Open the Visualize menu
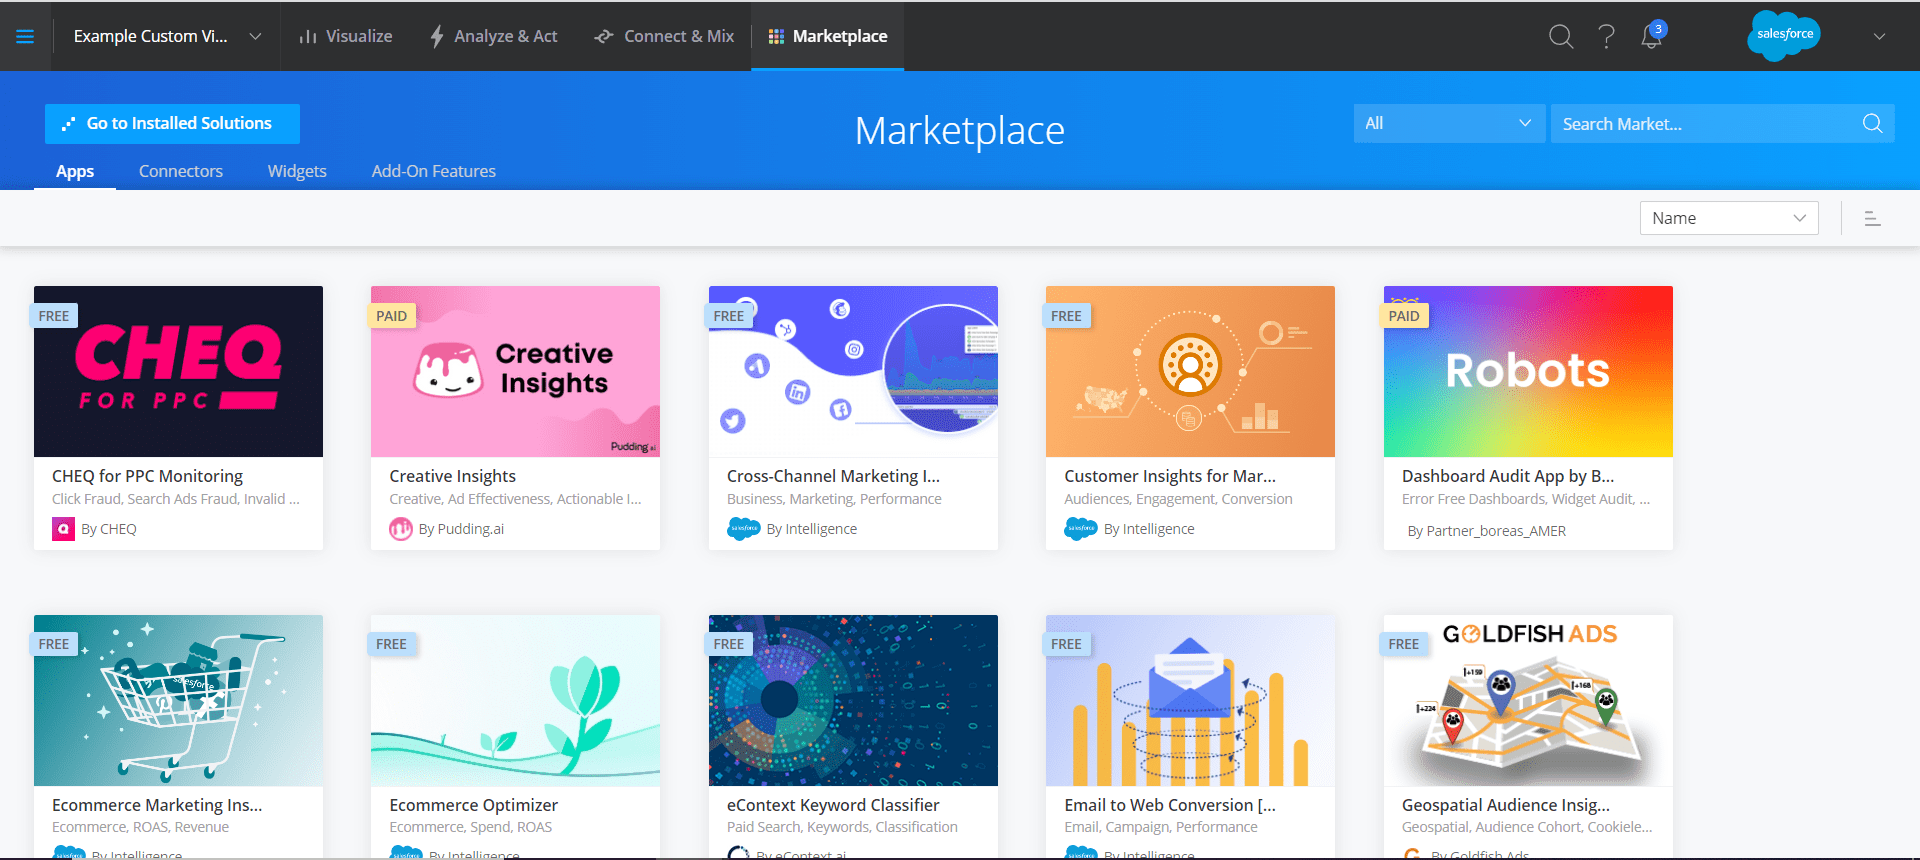The height and width of the screenshot is (860, 1920). click(x=346, y=37)
